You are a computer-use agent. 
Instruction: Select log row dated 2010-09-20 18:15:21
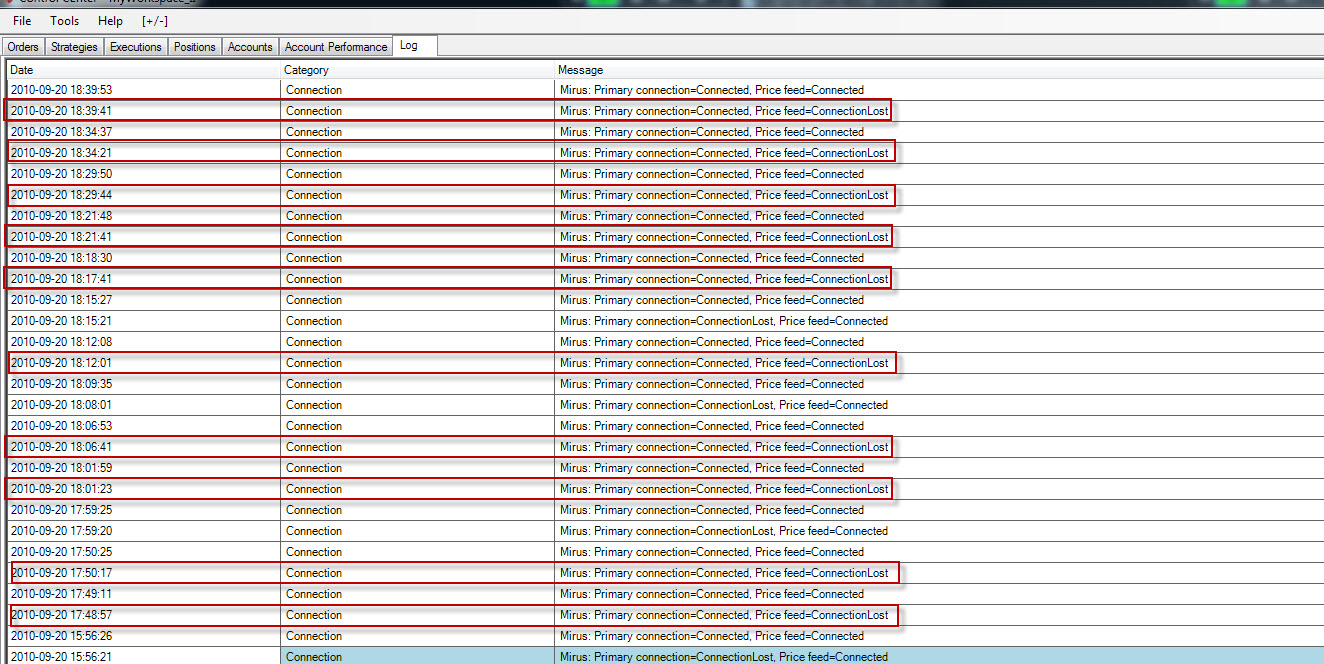[665, 321]
